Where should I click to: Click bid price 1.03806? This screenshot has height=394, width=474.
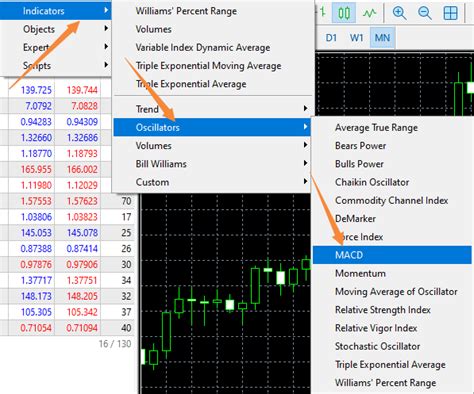coord(36,217)
